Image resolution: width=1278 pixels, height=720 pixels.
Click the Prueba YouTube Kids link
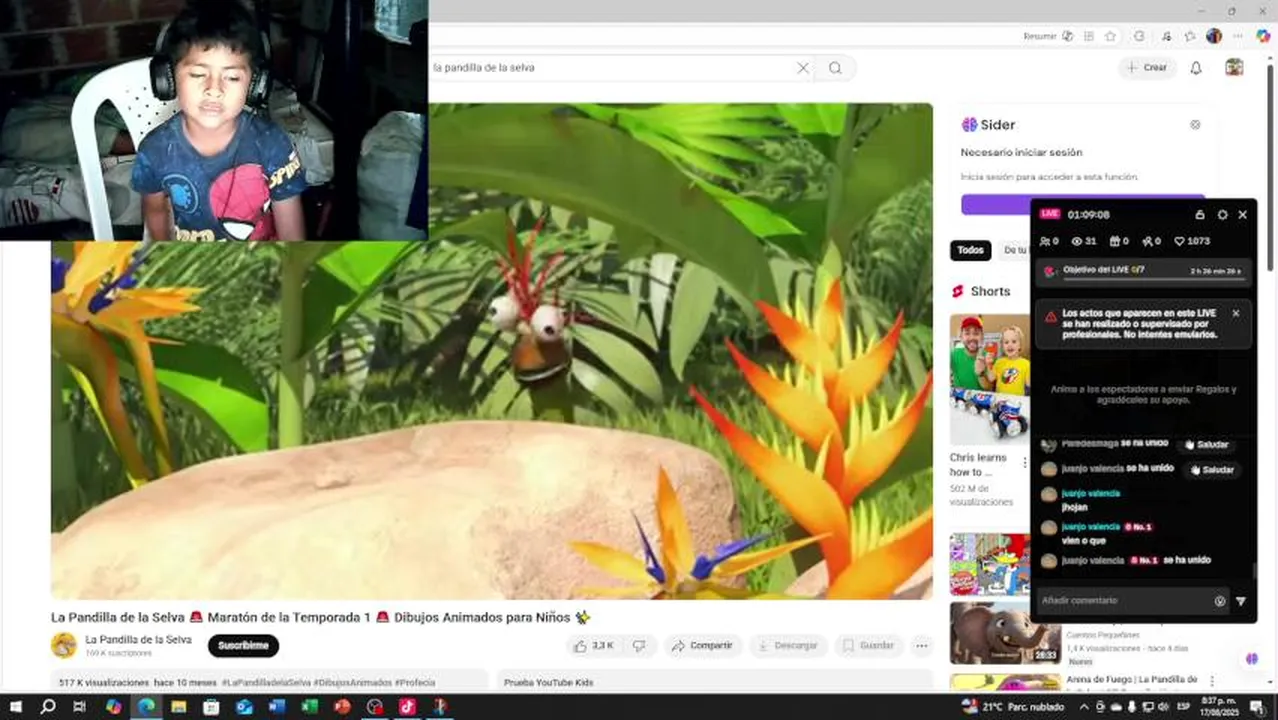click(548, 683)
